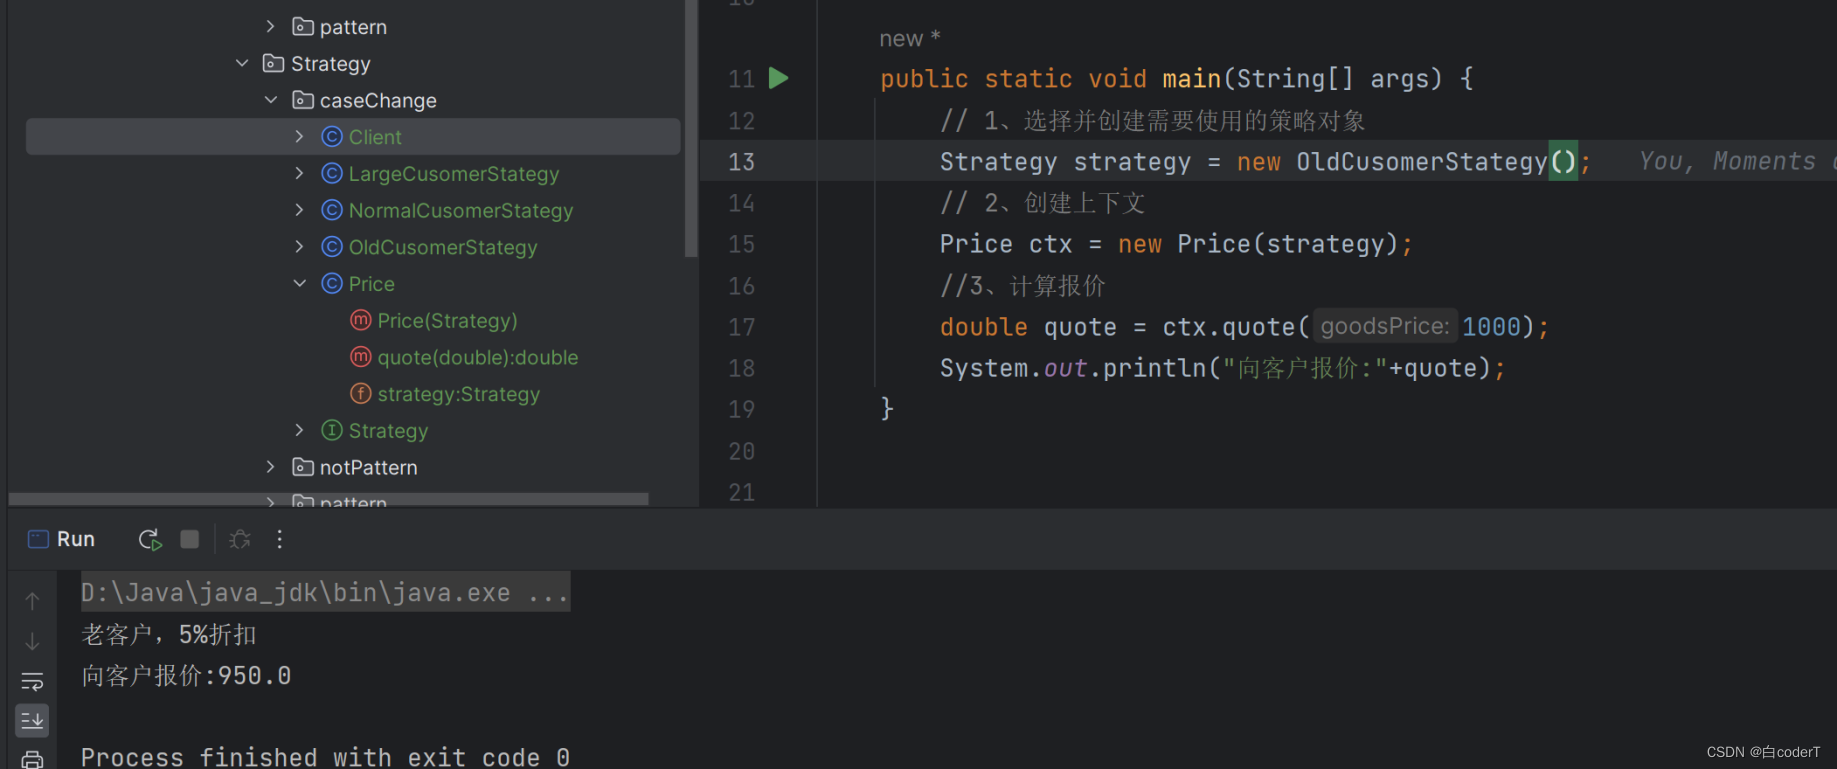The height and width of the screenshot is (769, 1837).
Task: Expand the top pattern folder
Action: click(x=270, y=26)
